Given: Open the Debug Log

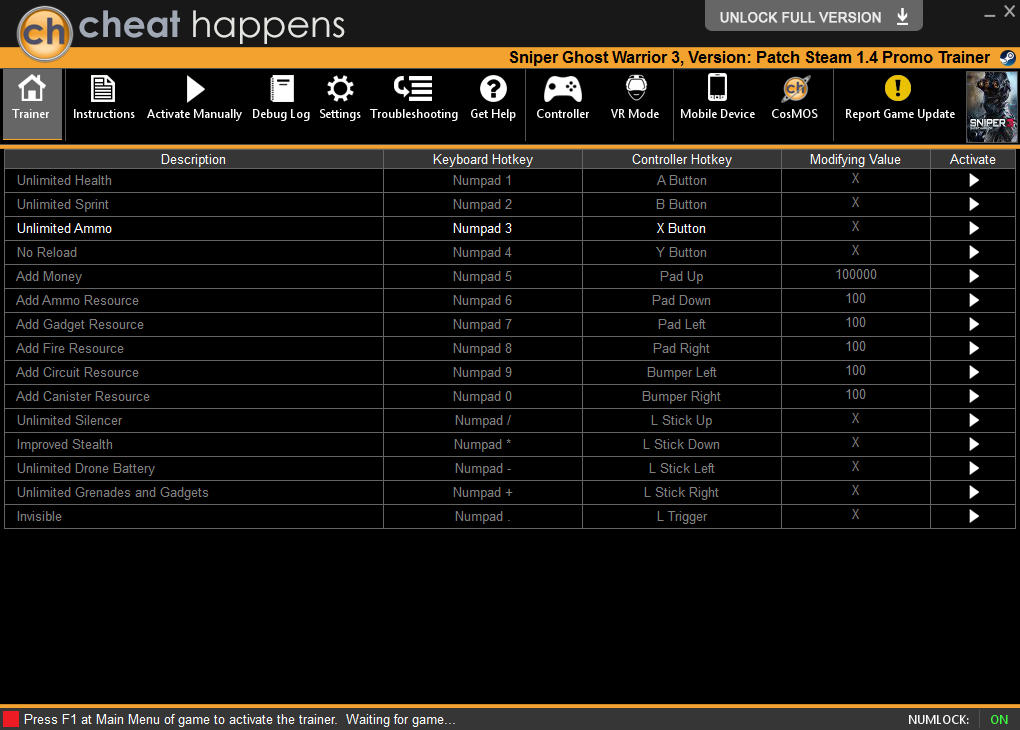Looking at the screenshot, I should click(280, 90).
